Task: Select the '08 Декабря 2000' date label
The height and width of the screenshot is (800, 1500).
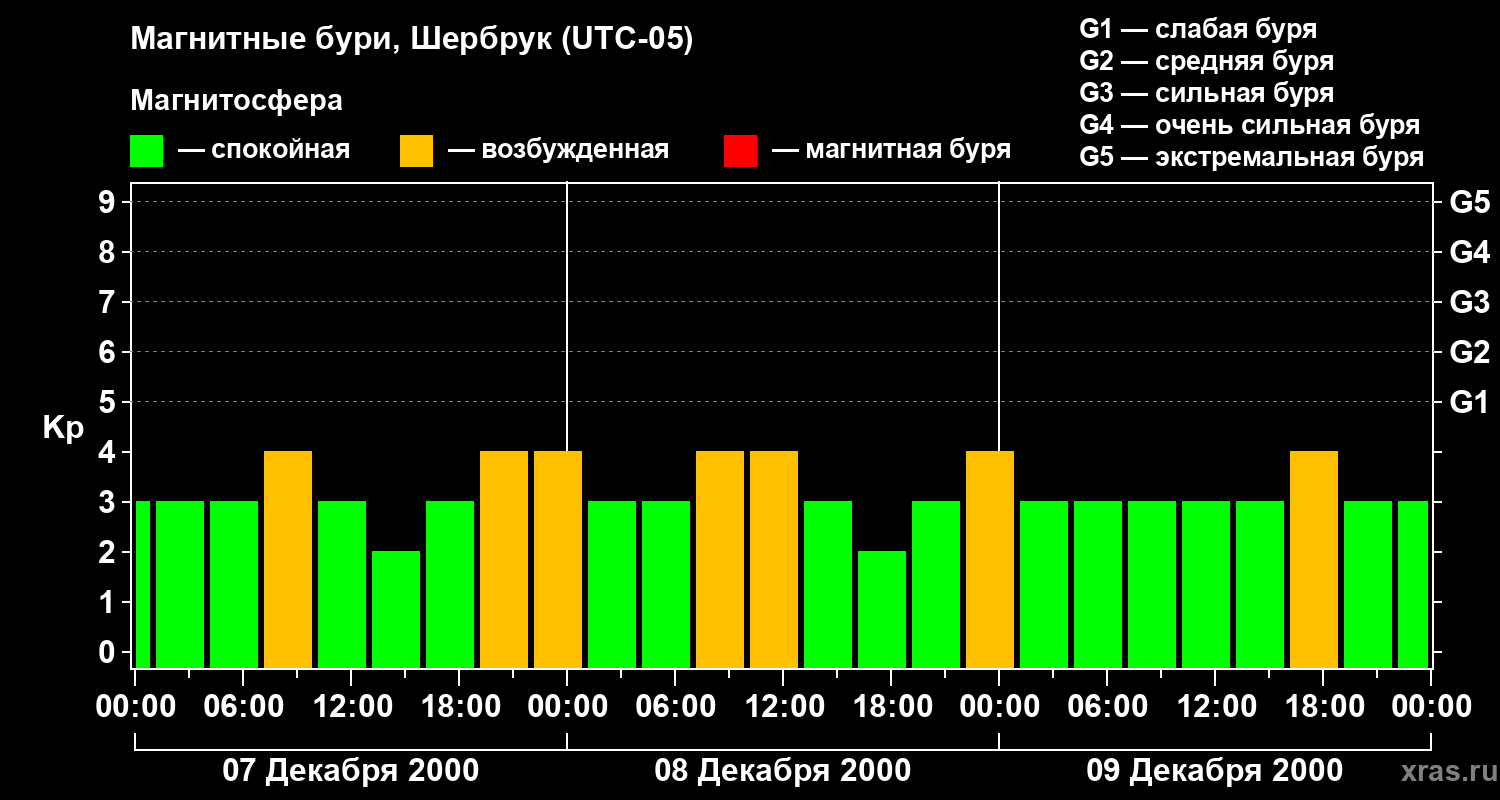Action: 782,771
